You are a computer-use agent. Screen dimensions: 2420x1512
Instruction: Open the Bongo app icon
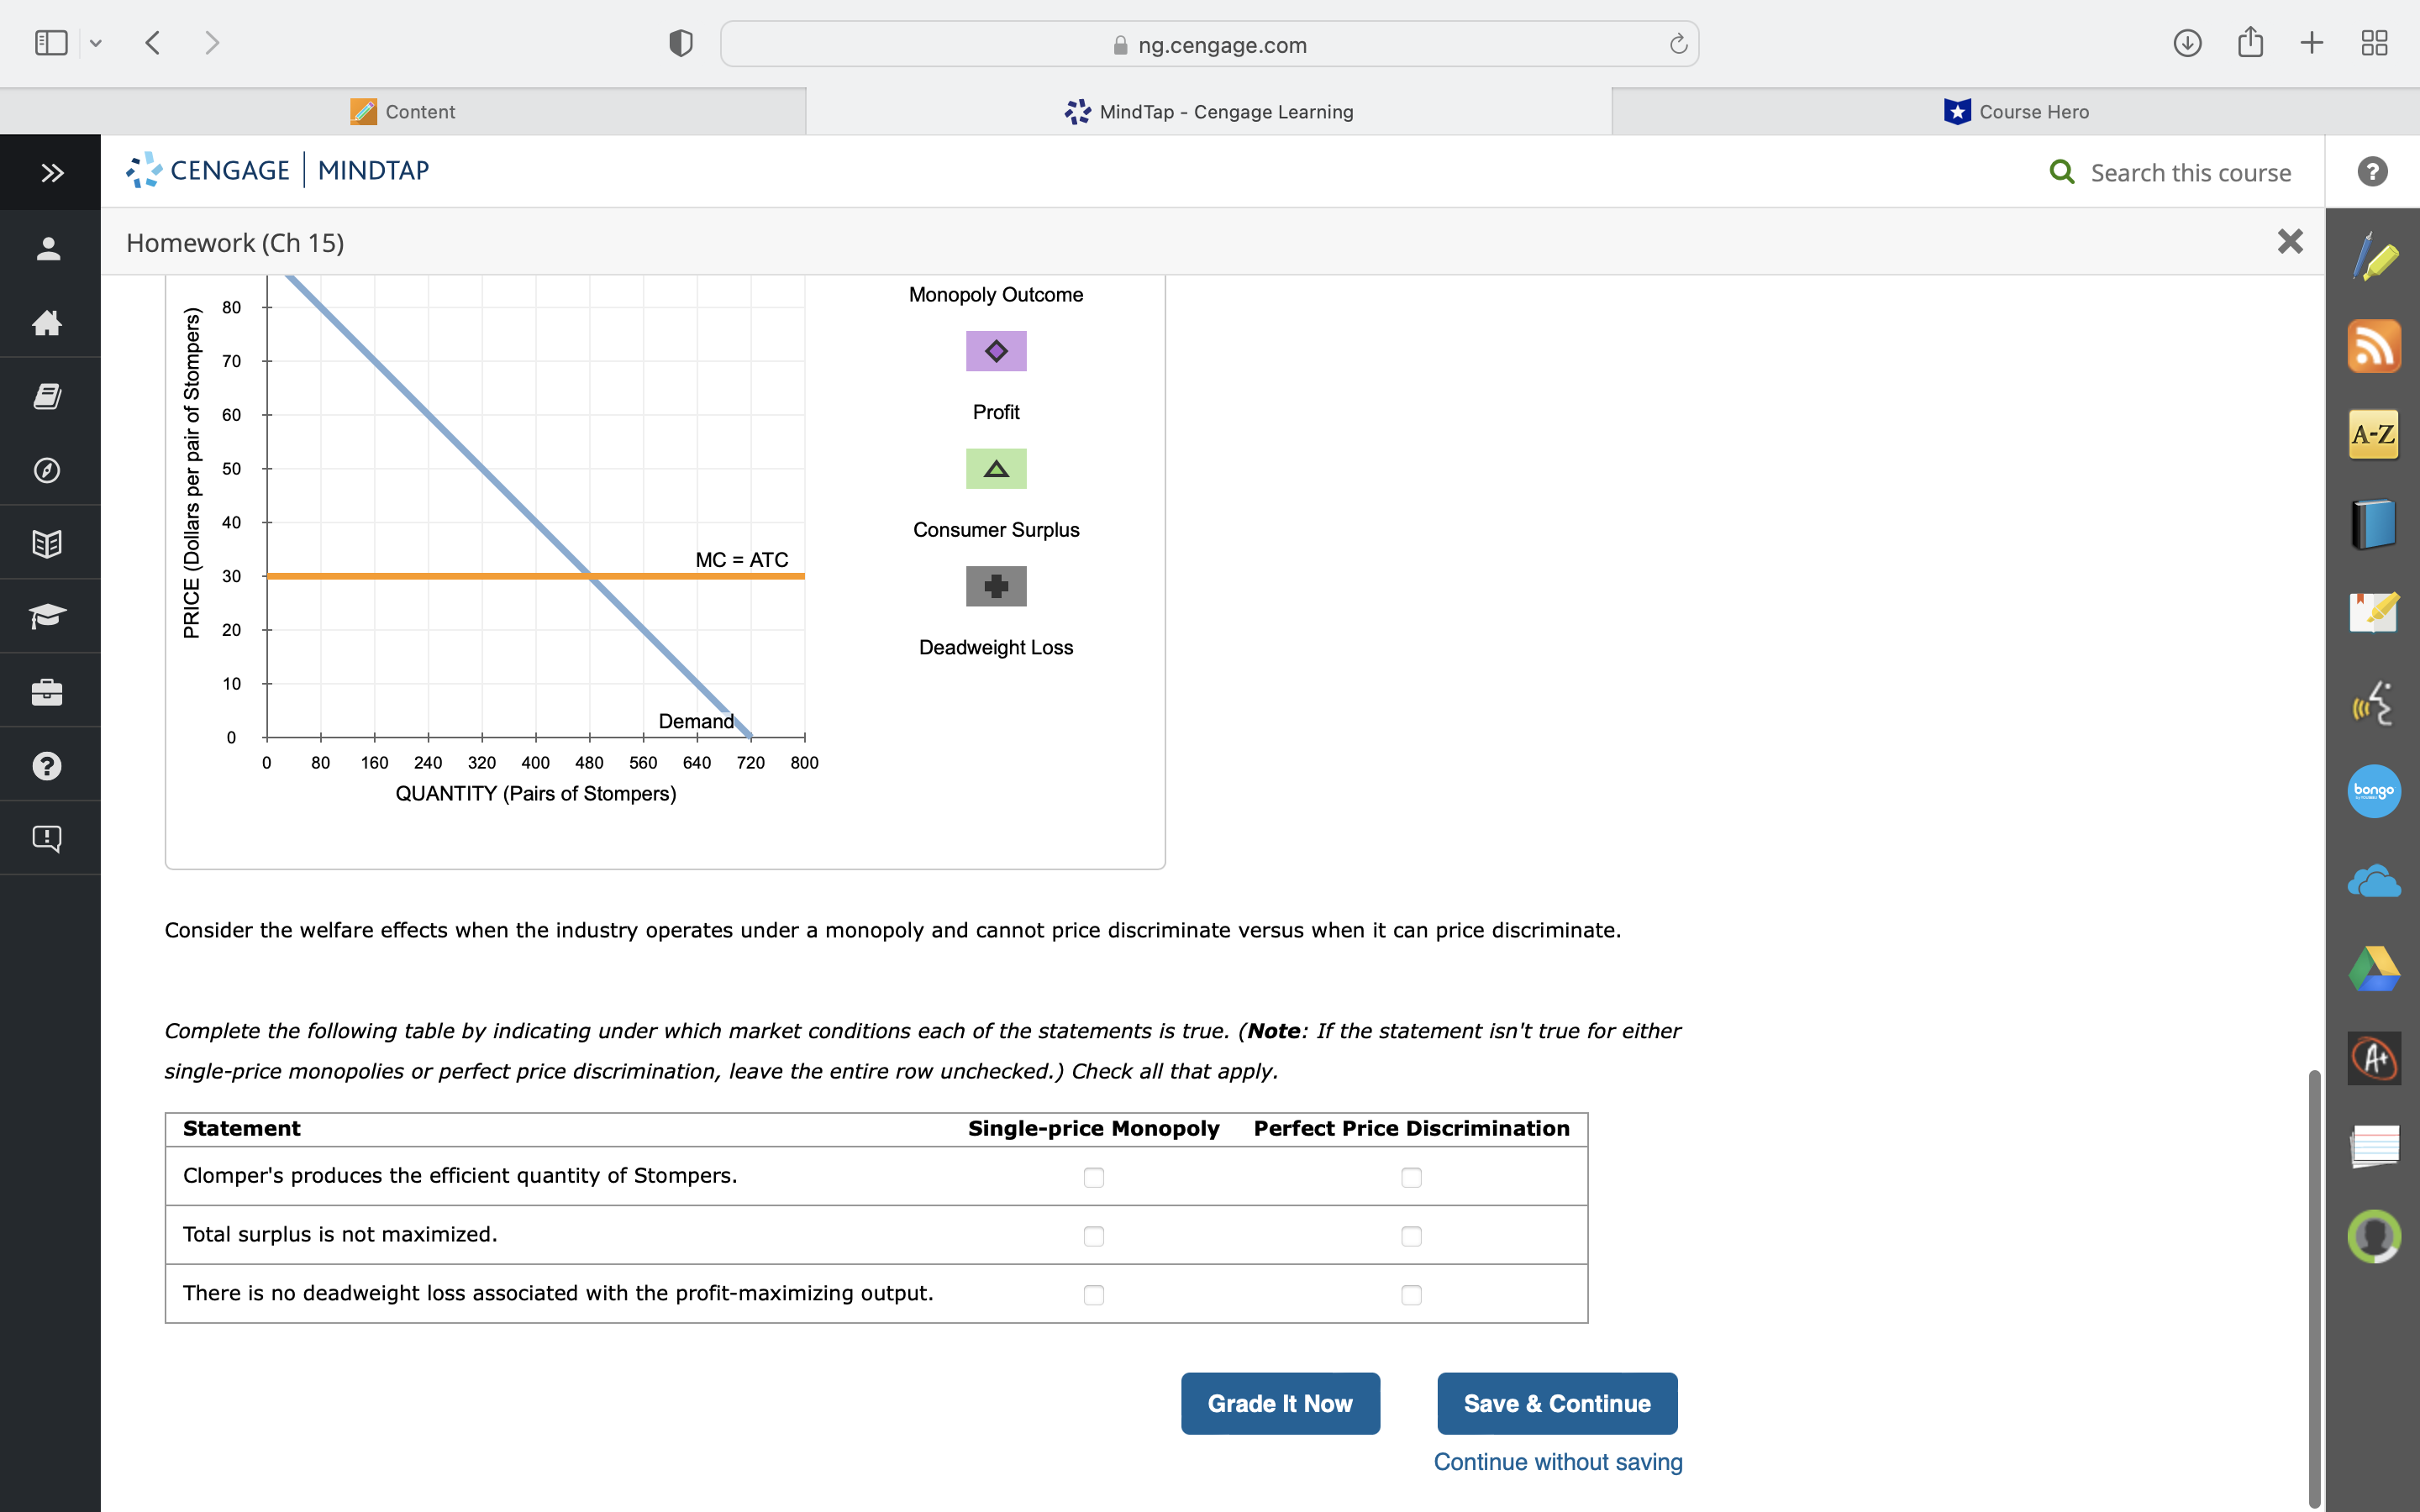[x=2373, y=791]
